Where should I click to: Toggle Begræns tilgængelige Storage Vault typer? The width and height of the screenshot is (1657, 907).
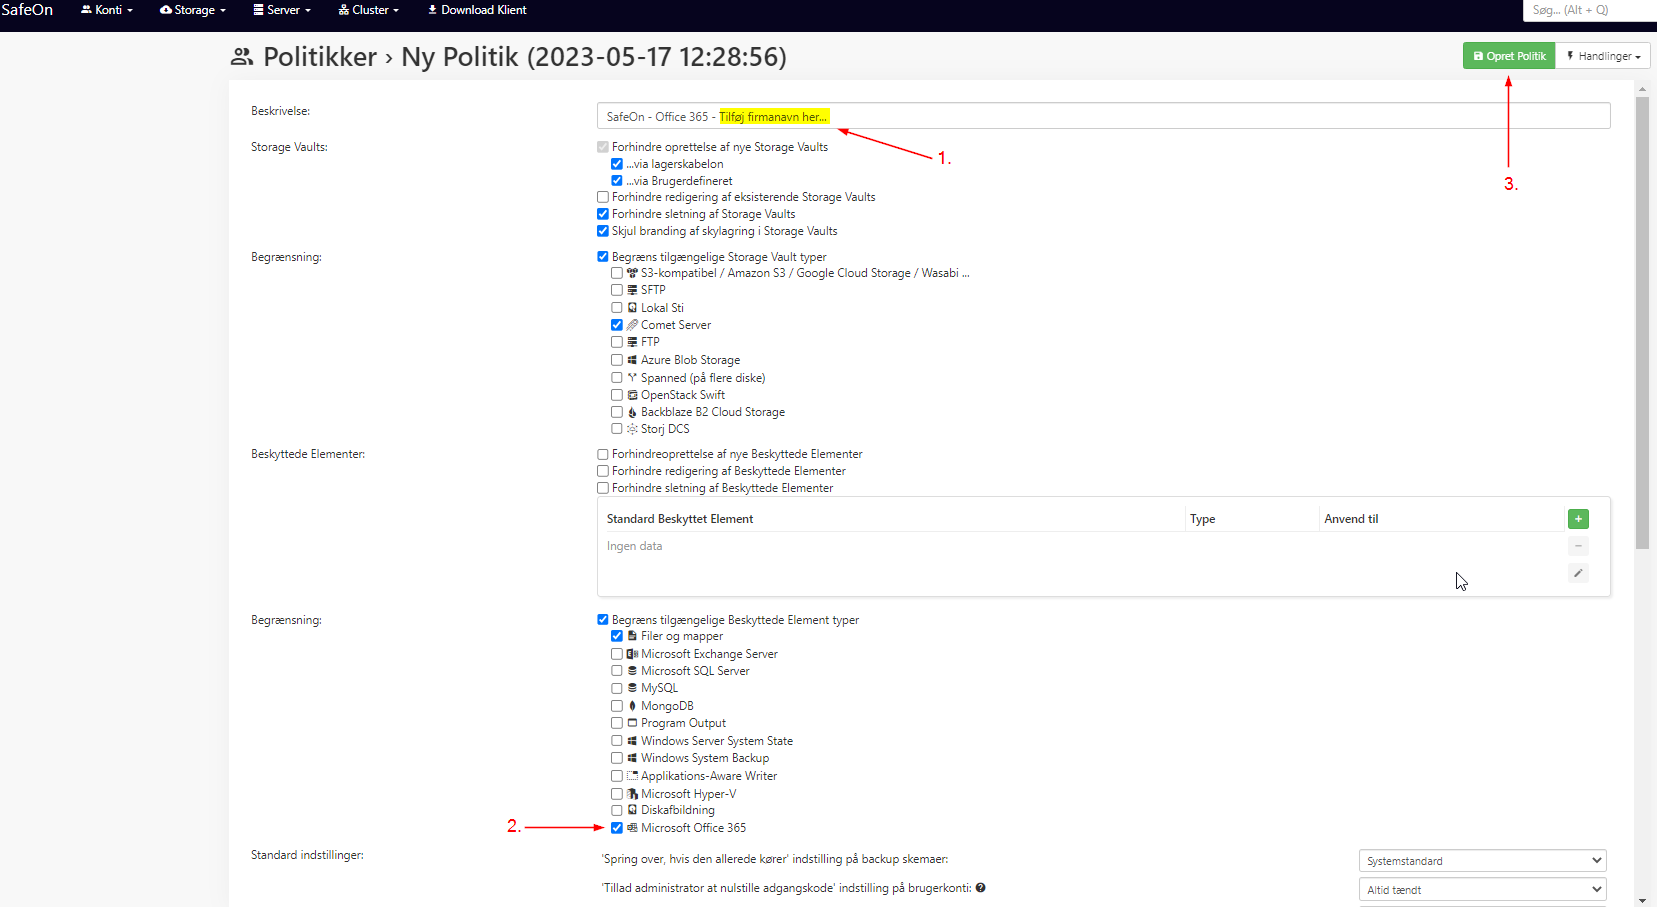(603, 257)
